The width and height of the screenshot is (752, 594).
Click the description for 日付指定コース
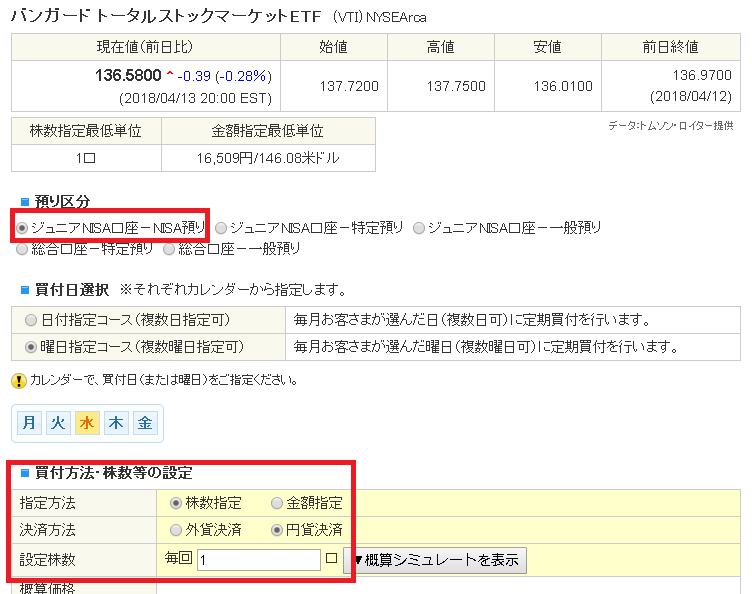click(x=472, y=320)
